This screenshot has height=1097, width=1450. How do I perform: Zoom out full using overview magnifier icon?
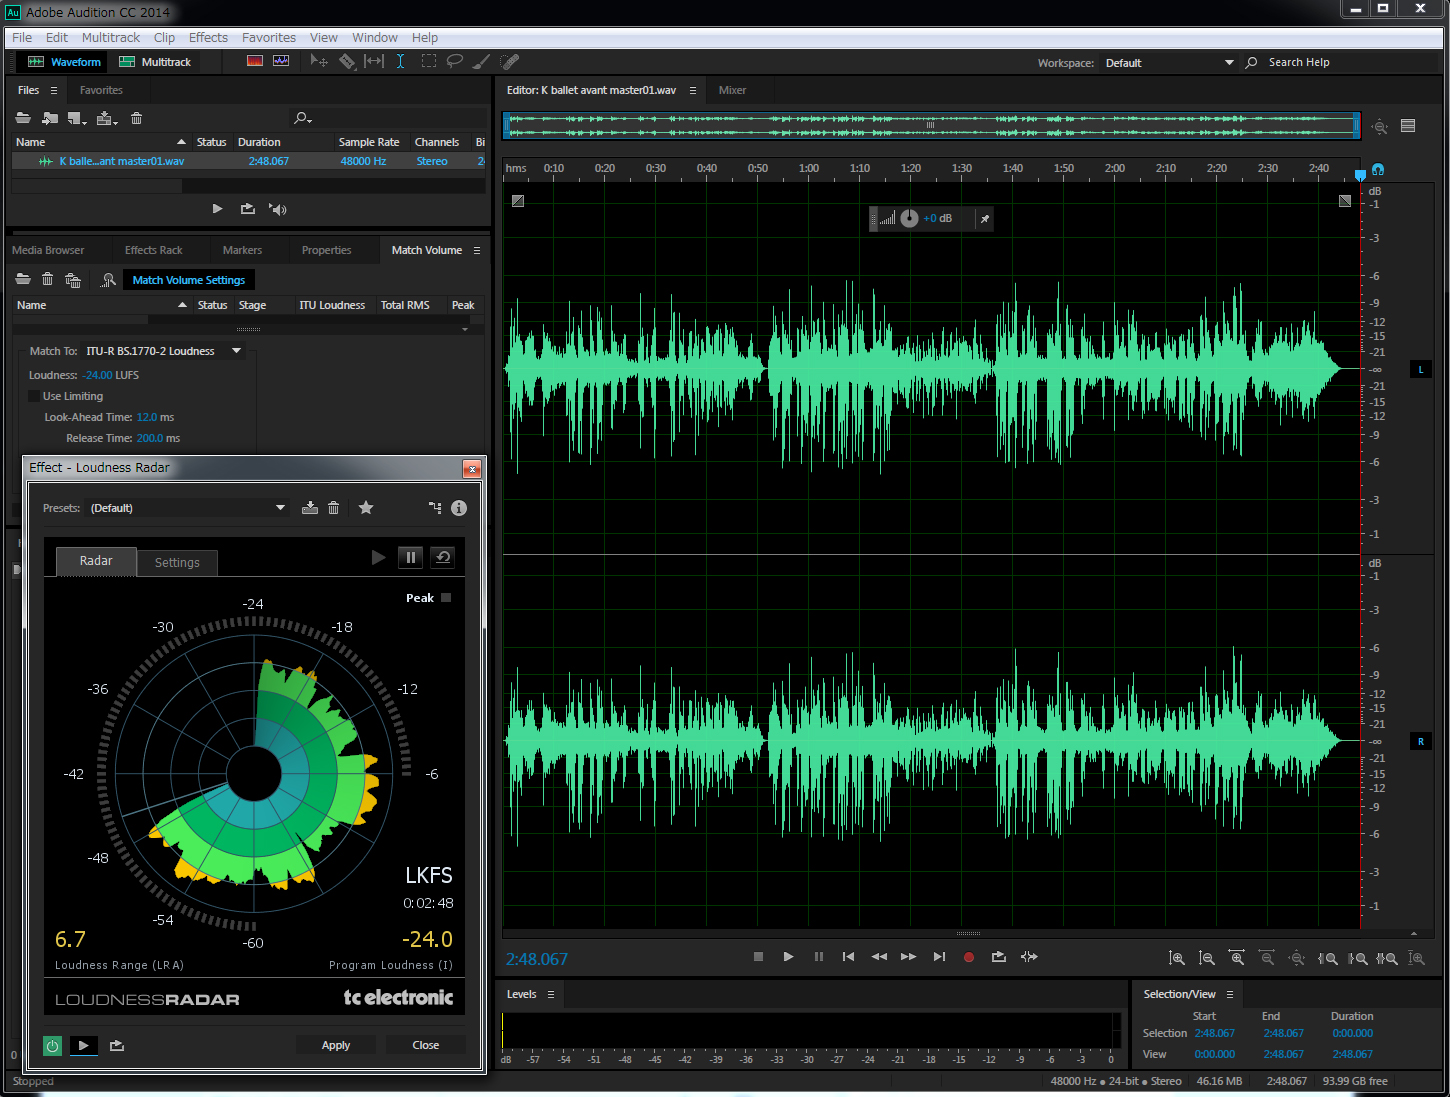click(x=1380, y=127)
